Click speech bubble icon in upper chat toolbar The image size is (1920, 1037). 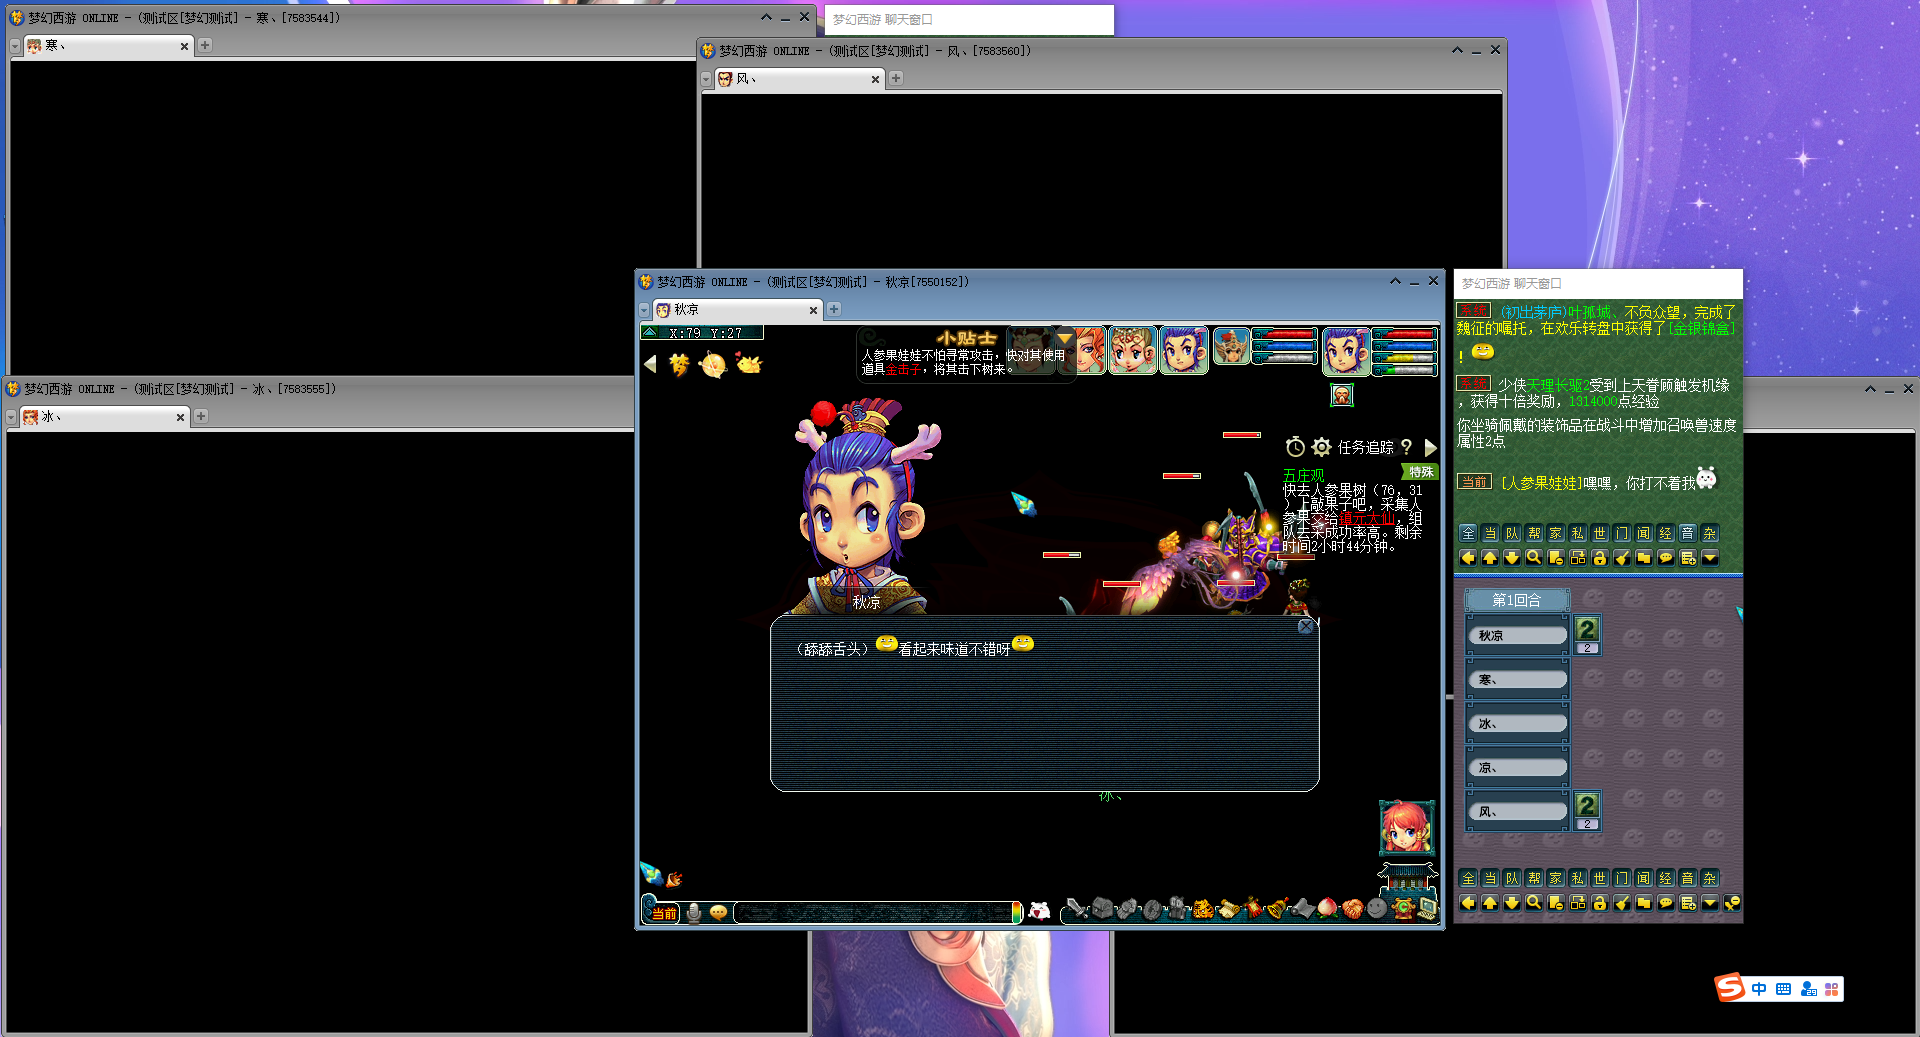1666,558
